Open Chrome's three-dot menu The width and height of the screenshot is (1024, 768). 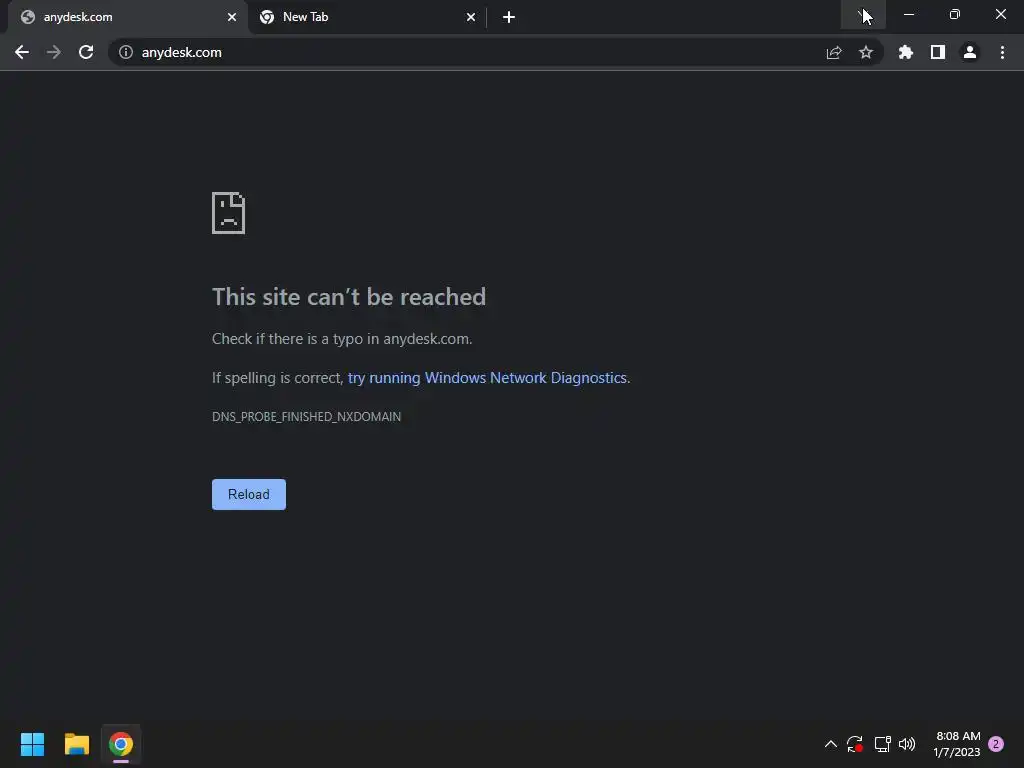point(1002,52)
